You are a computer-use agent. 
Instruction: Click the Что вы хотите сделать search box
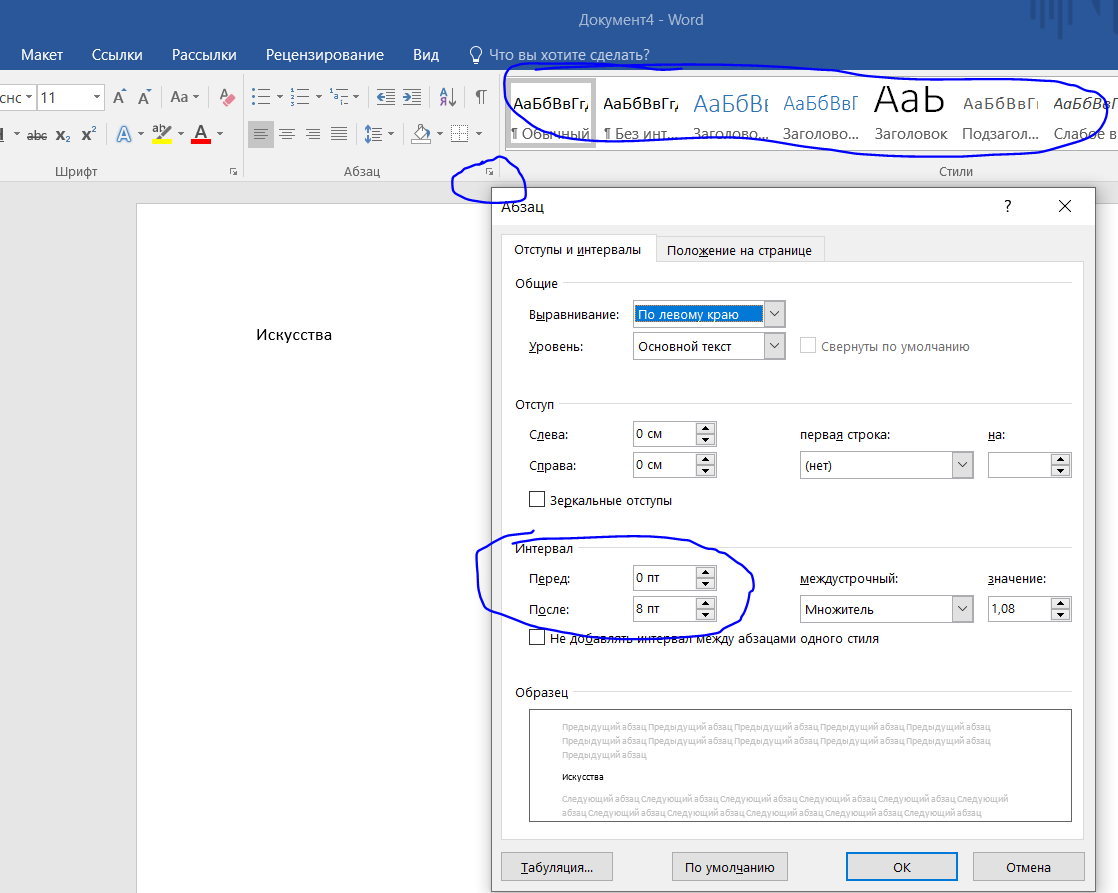coord(569,55)
